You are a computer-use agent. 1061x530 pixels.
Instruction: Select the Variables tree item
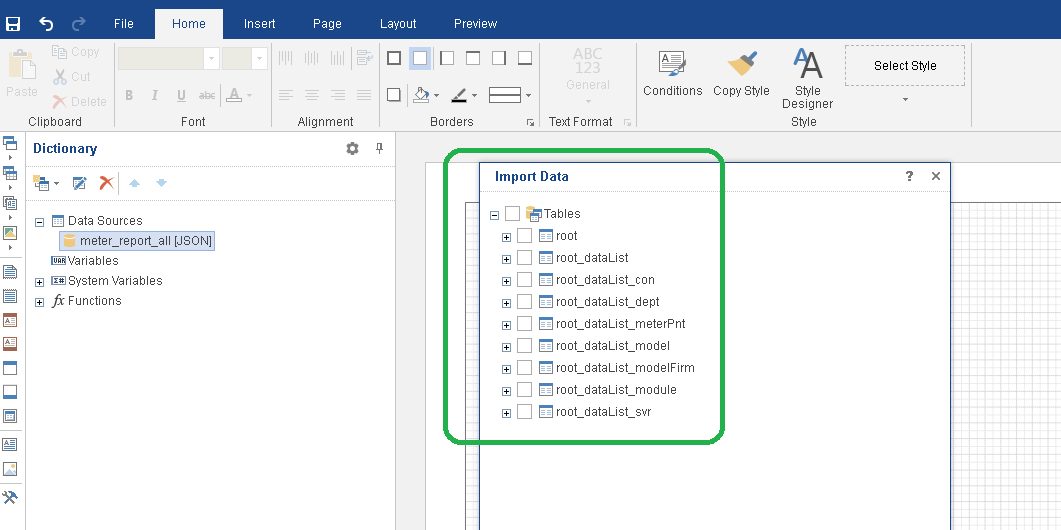85,261
